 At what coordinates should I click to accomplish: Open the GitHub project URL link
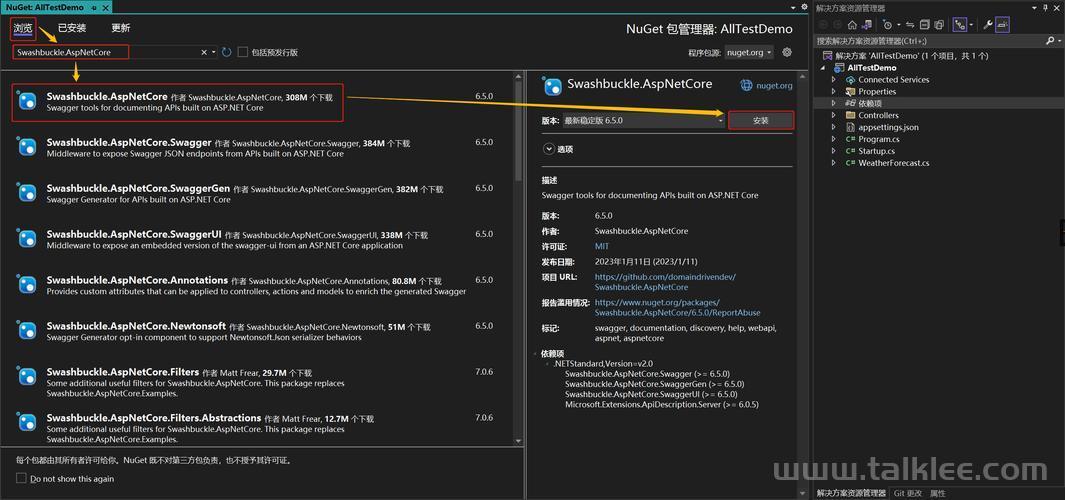[x=665, y=282]
